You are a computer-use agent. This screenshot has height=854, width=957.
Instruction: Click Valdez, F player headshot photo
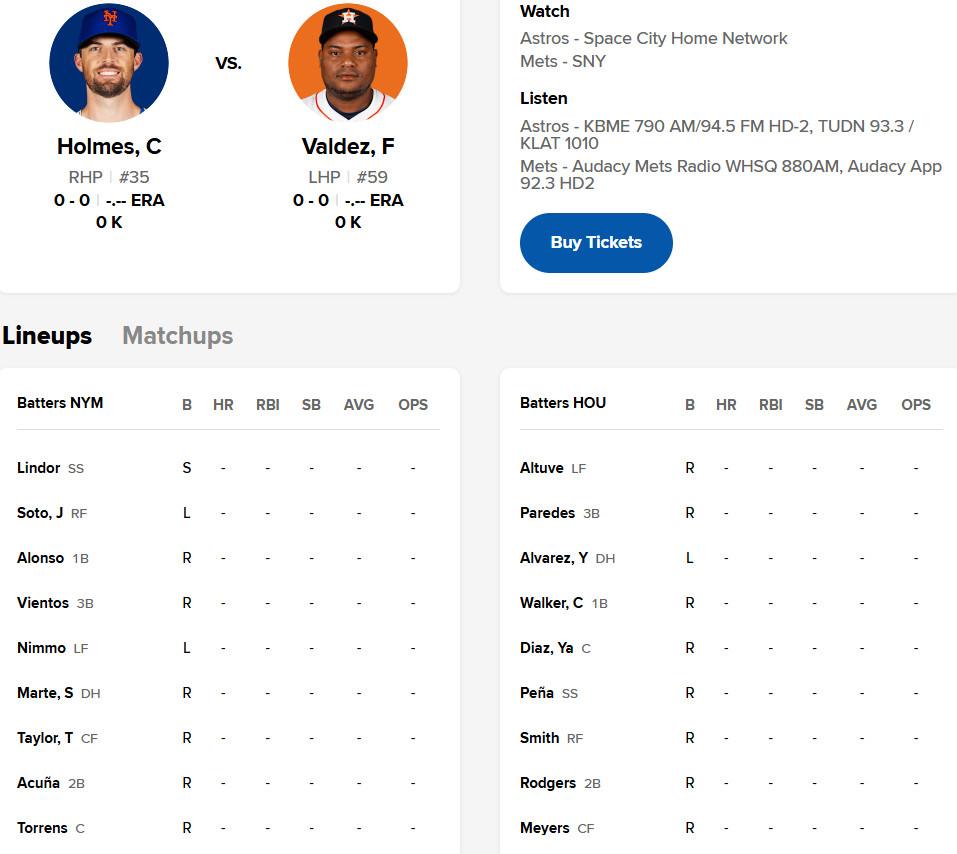(347, 62)
